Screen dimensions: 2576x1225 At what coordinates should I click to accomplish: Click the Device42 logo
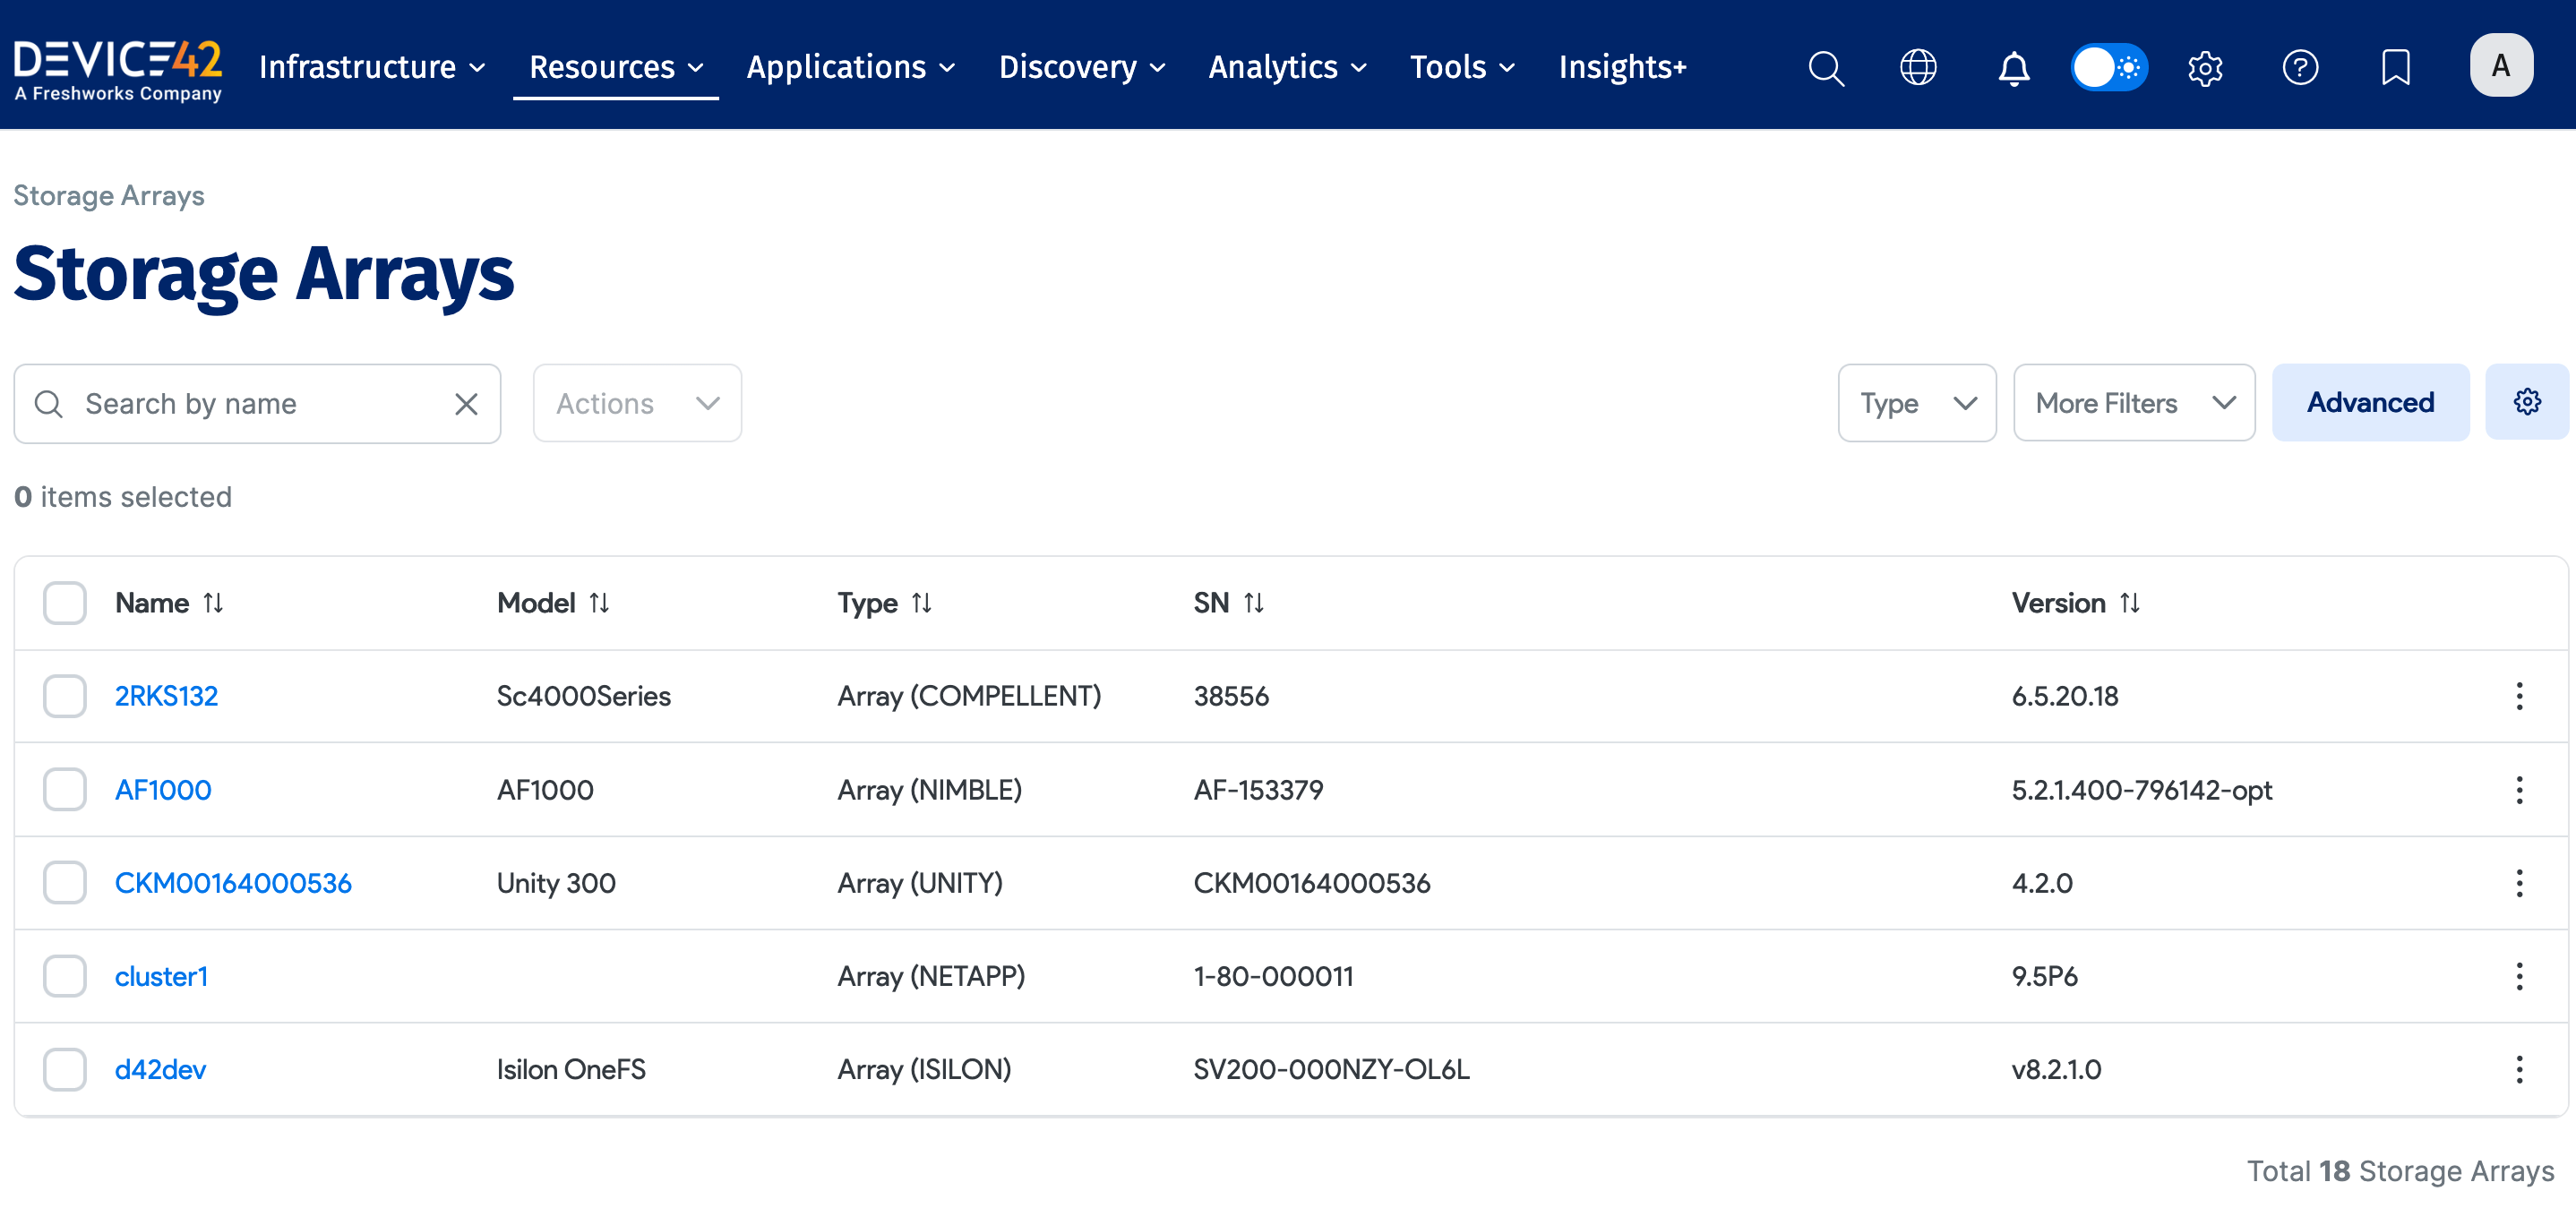118,67
